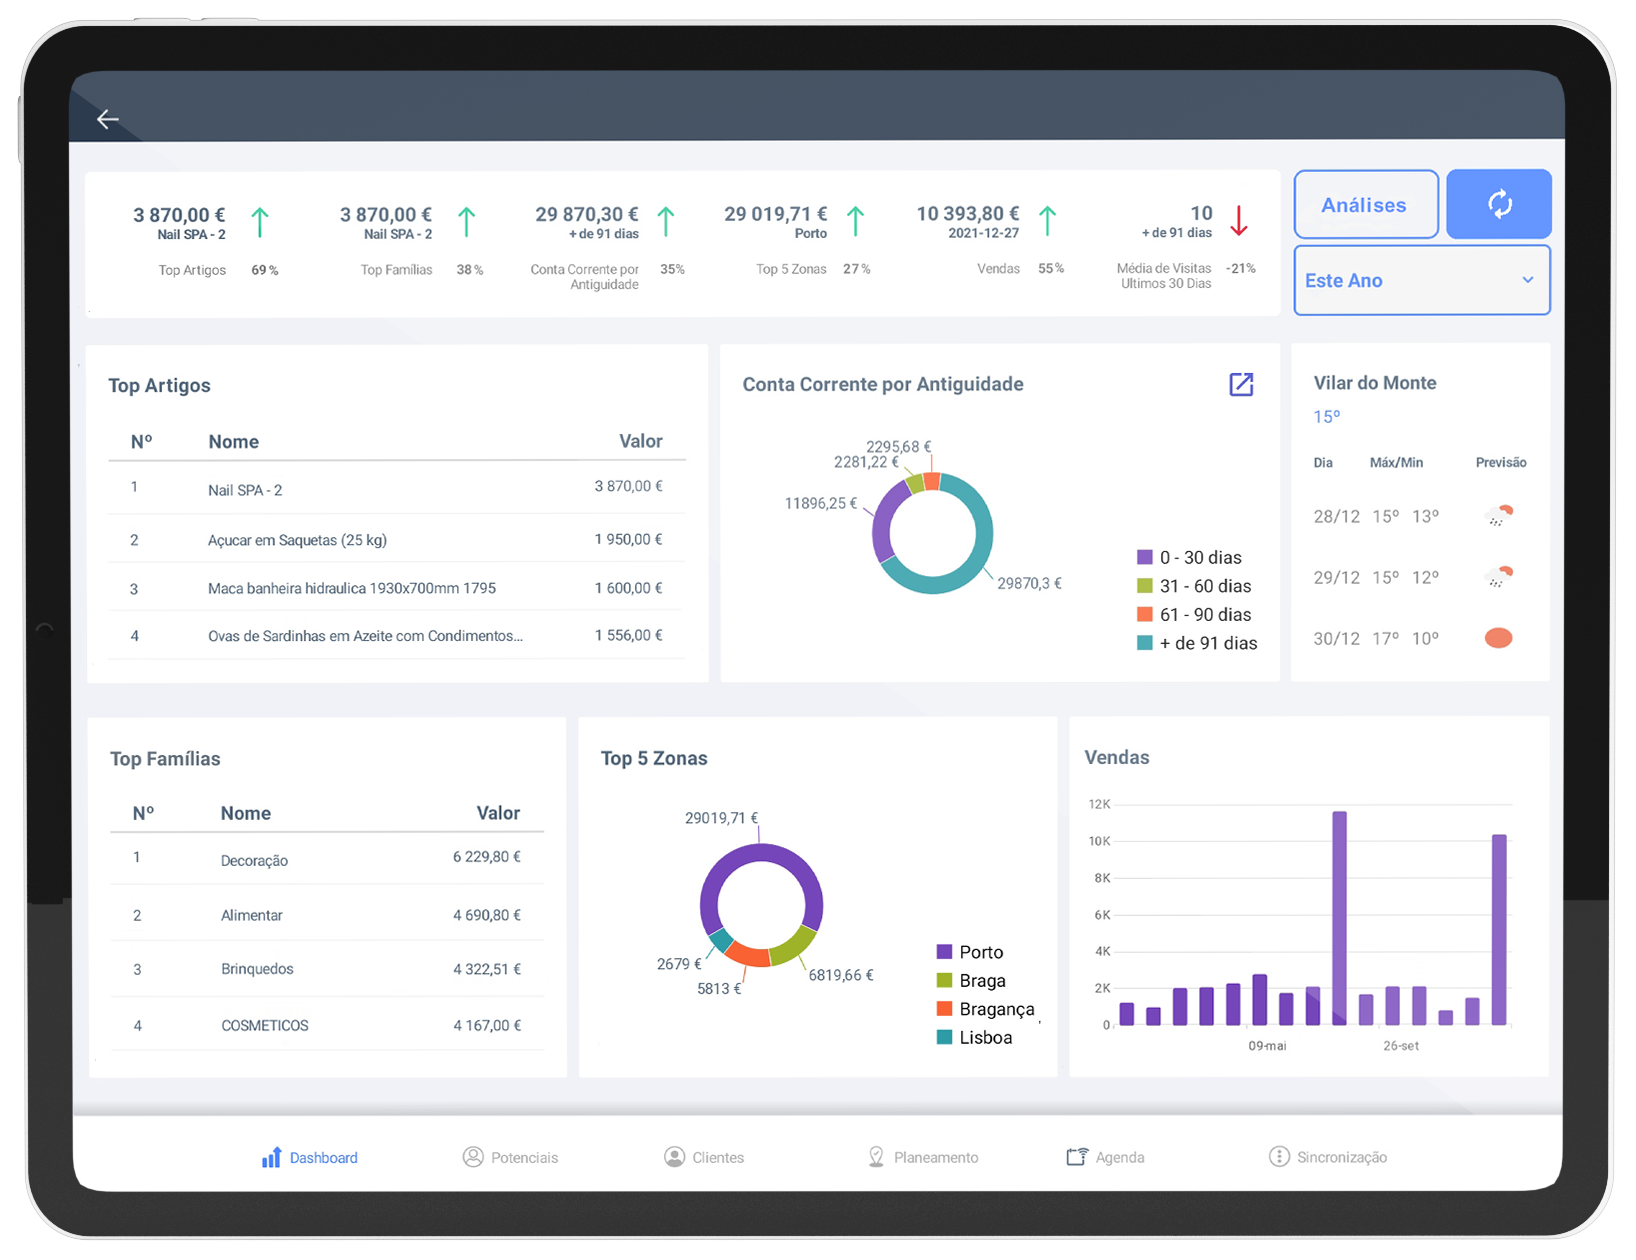Click the Potenciais person icon
Viewport: 1636px width, 1260px height.
pos(473,1157)
